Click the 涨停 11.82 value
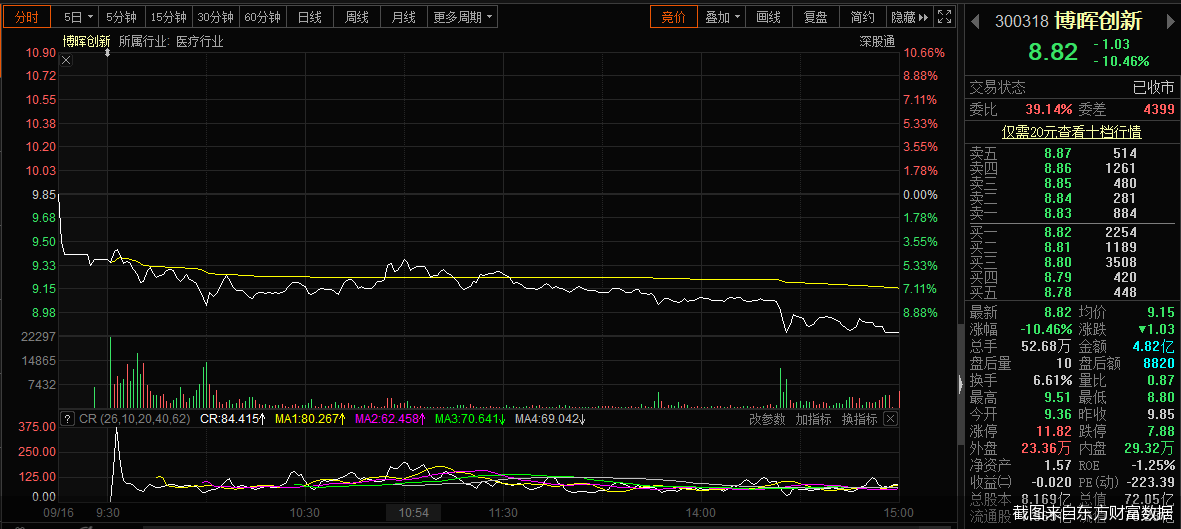Viewport: 1181px width, 529px height. tap(1055, 431)
